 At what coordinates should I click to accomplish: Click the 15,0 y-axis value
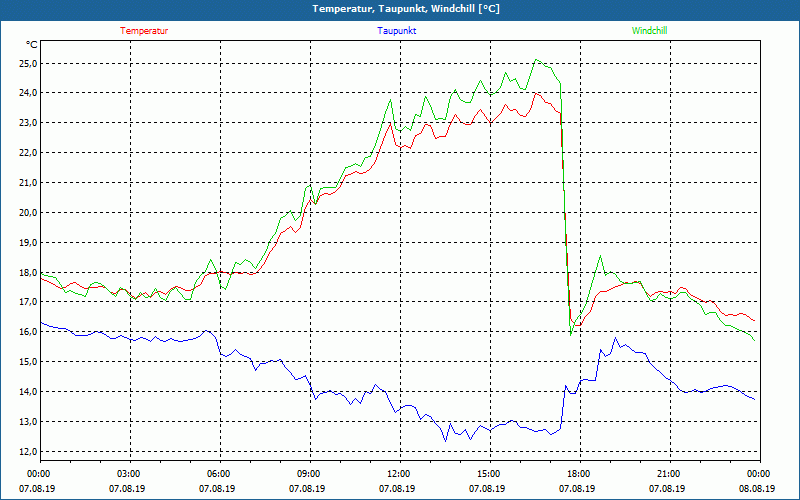pyautogui.click(x=28, y=362)
